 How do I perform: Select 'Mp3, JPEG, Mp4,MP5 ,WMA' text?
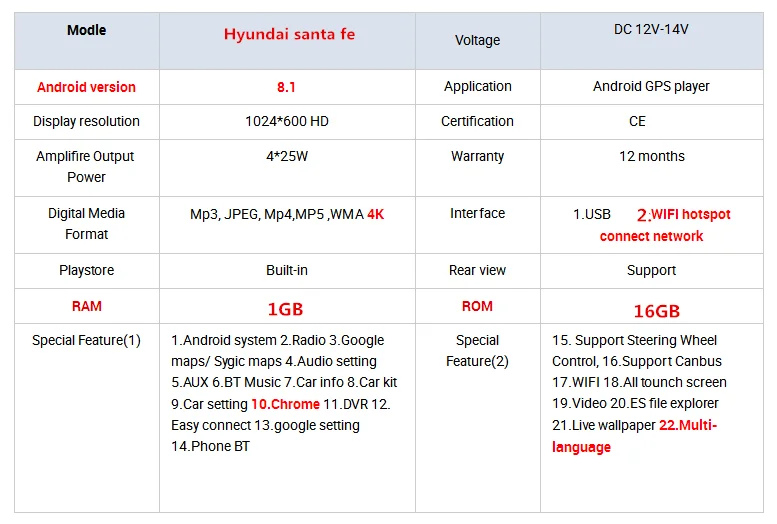click(x=277, y=215)
